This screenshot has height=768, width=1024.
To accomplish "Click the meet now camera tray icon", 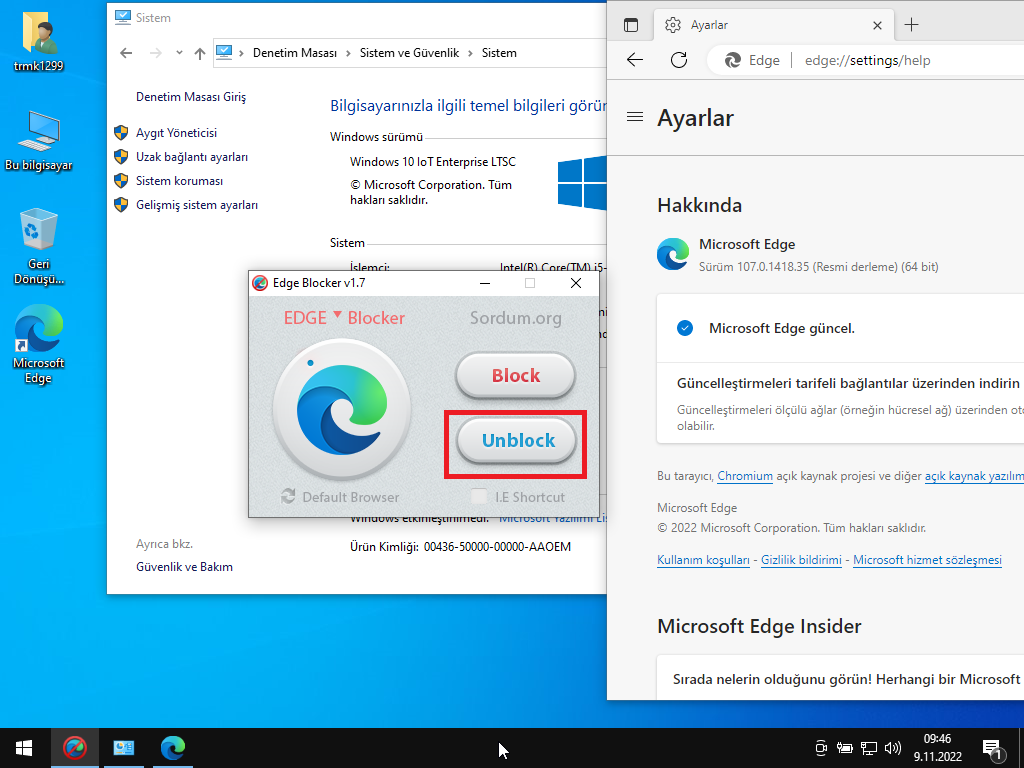I will click(821, 748).
